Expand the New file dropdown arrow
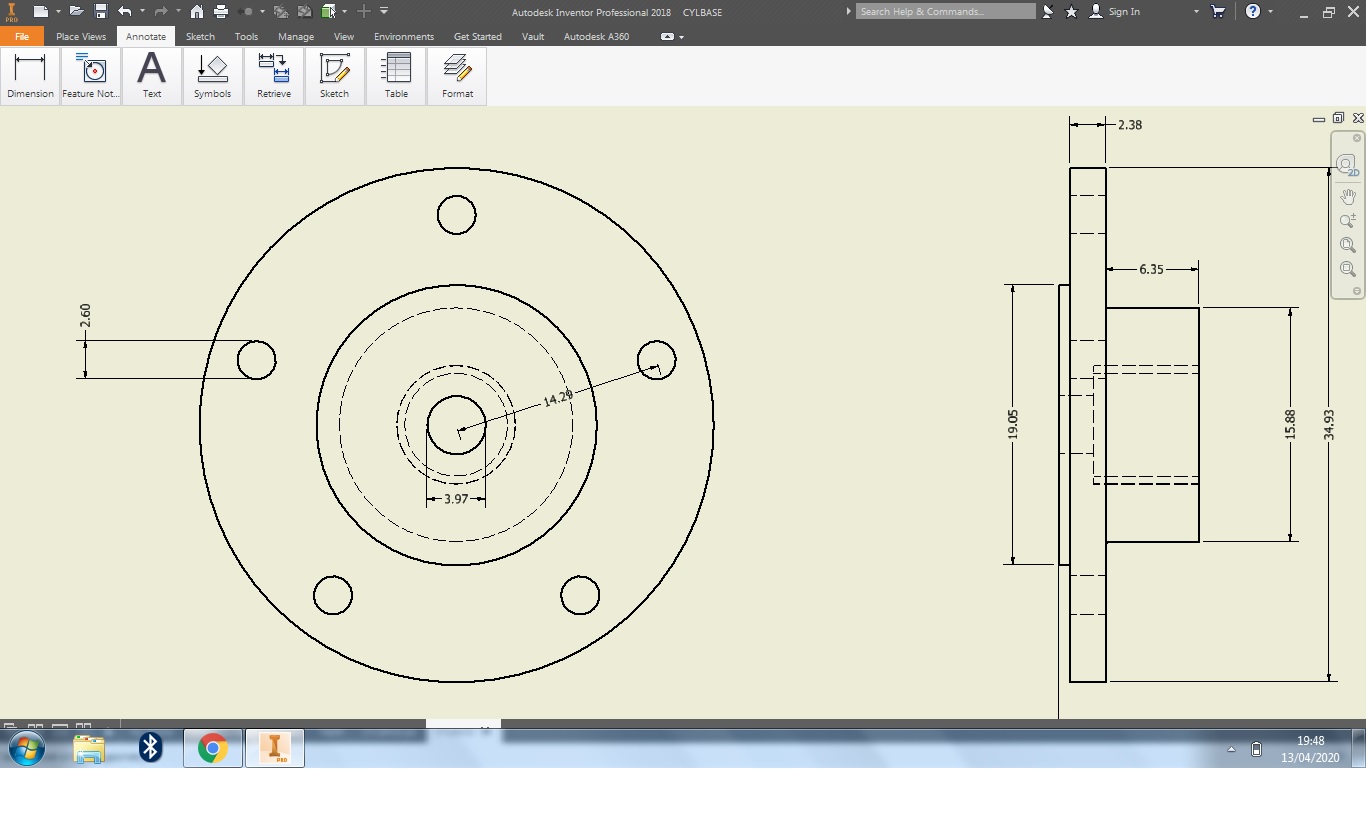The width and height of the screenshot is (1366, 816). pyautogui.click(x=58, y=11)
